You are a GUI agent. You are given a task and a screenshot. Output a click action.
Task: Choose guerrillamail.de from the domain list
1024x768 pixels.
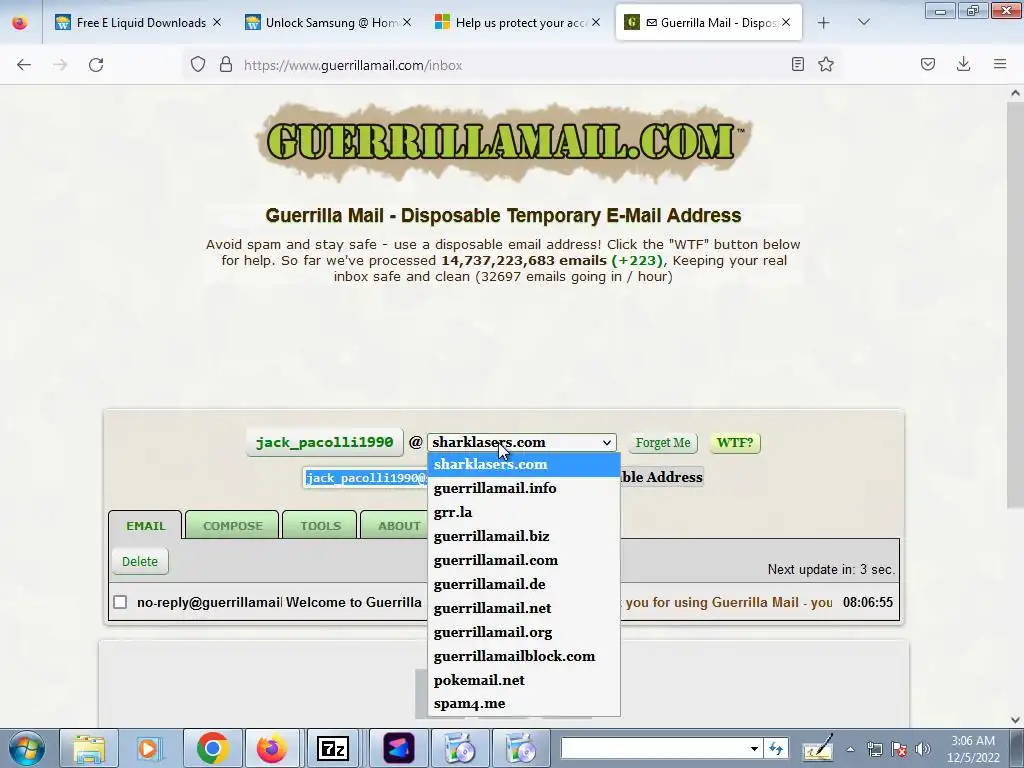click(x=524, y=584)
